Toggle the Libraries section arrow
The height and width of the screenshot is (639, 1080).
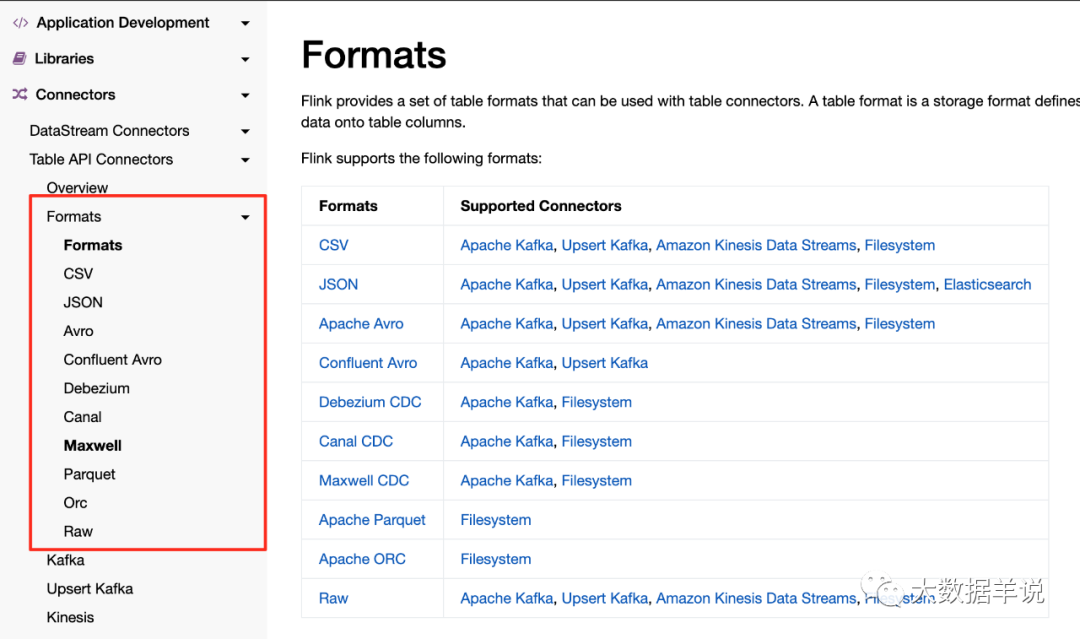pos(245,59)
